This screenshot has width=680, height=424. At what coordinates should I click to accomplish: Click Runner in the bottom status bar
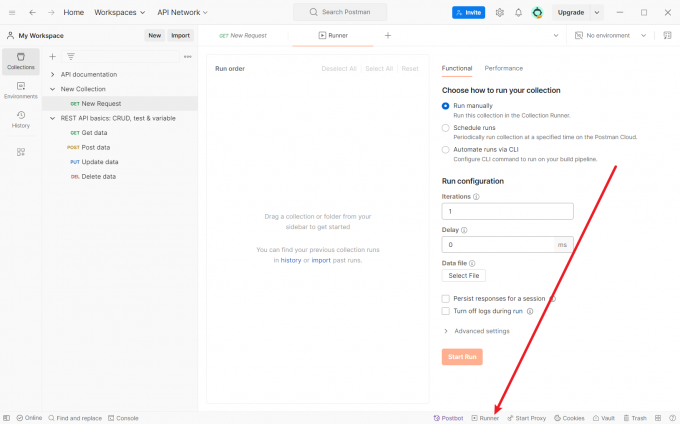485,418
